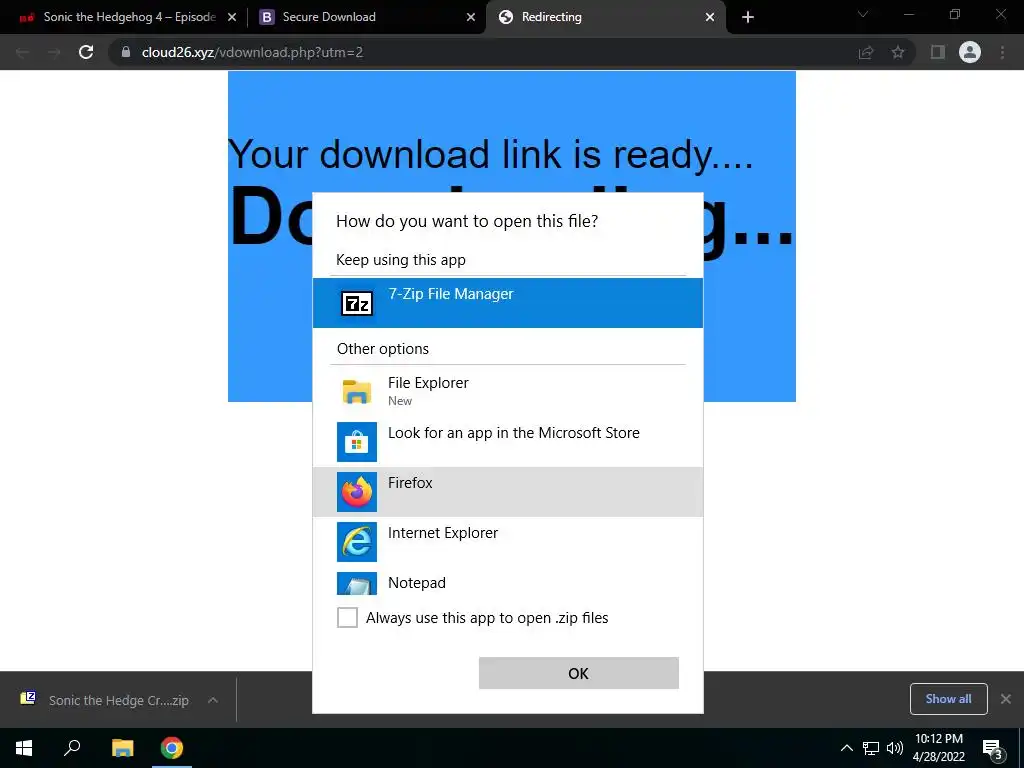Screen dimensions: 1024x768
Task: Open Chrome three-dot menu
Action: (1002, 52)
